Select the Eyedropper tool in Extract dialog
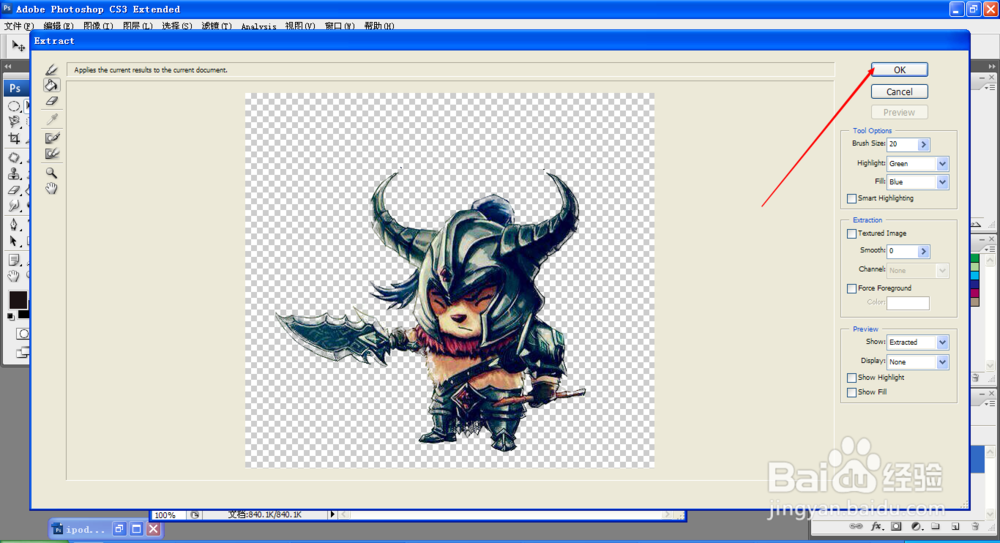Screen dimensions: 1000x543 click(52, 119)
